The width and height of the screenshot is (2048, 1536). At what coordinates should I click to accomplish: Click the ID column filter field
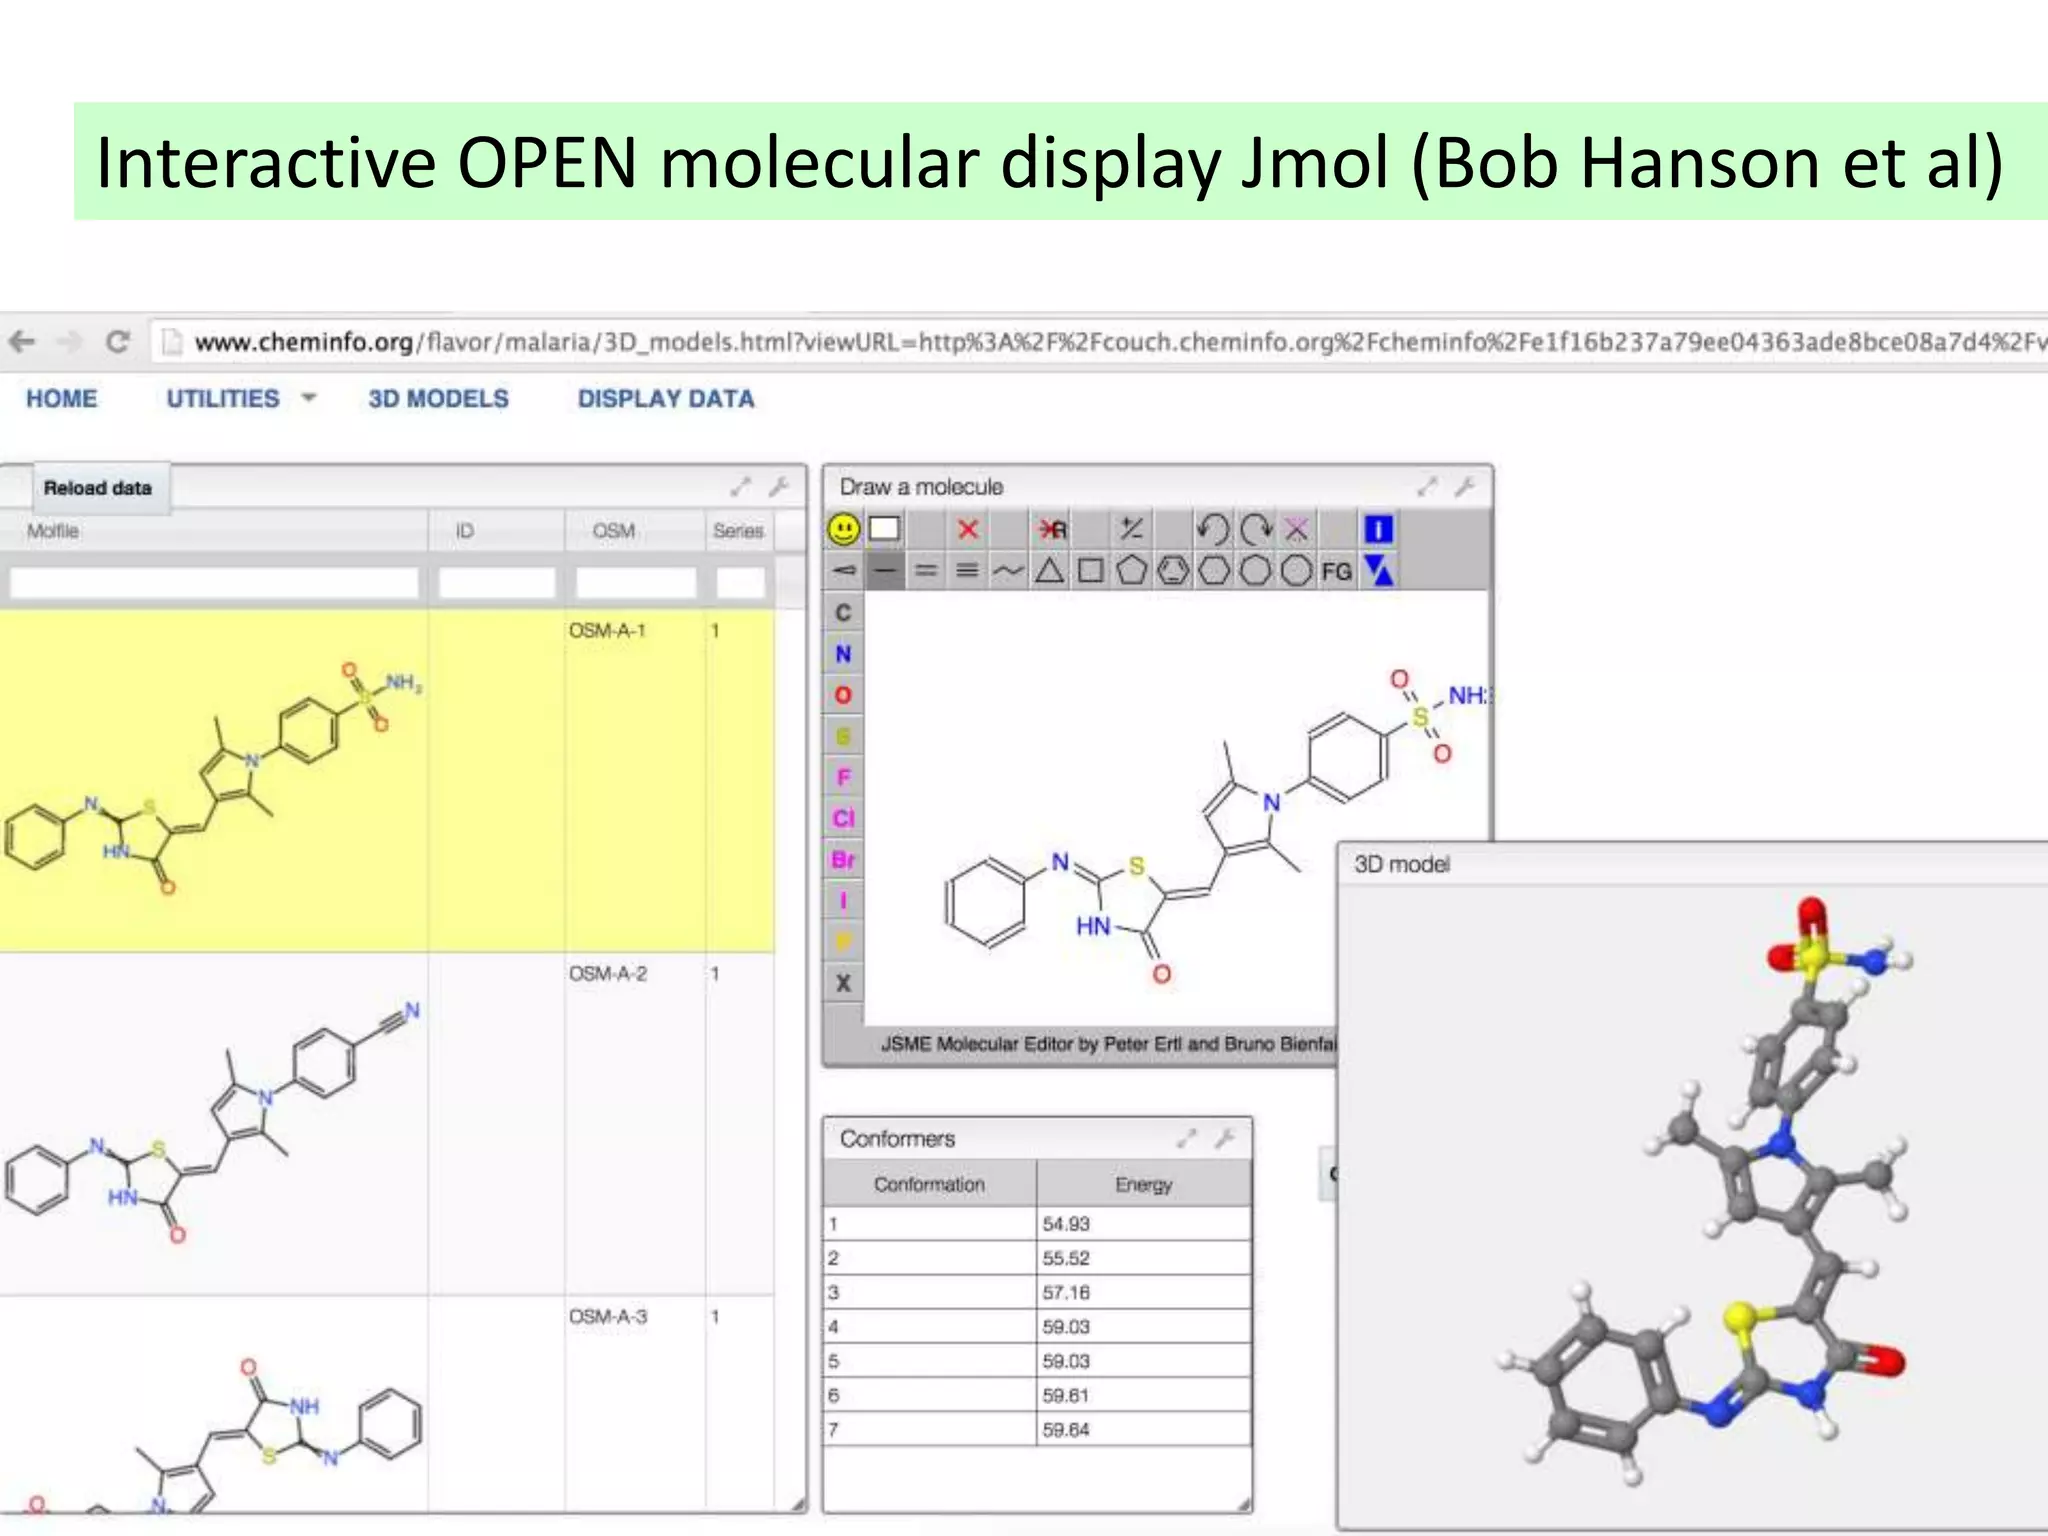(497, 582)
